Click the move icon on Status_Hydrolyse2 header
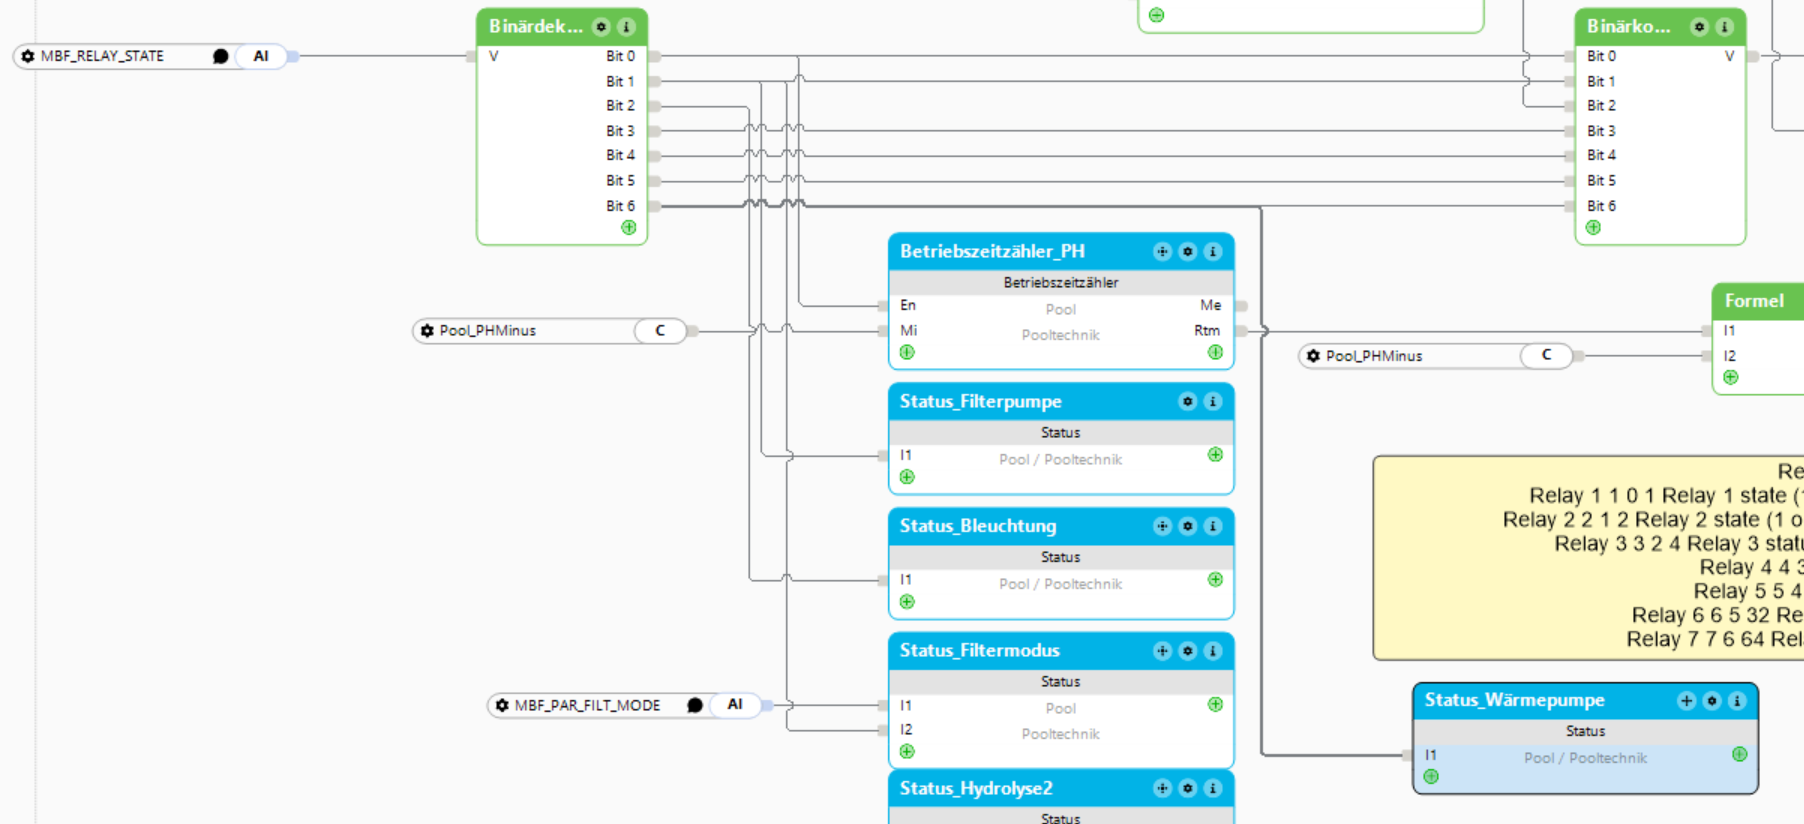This screenshot has height=824, width=1804. [x=1162, y=789]
